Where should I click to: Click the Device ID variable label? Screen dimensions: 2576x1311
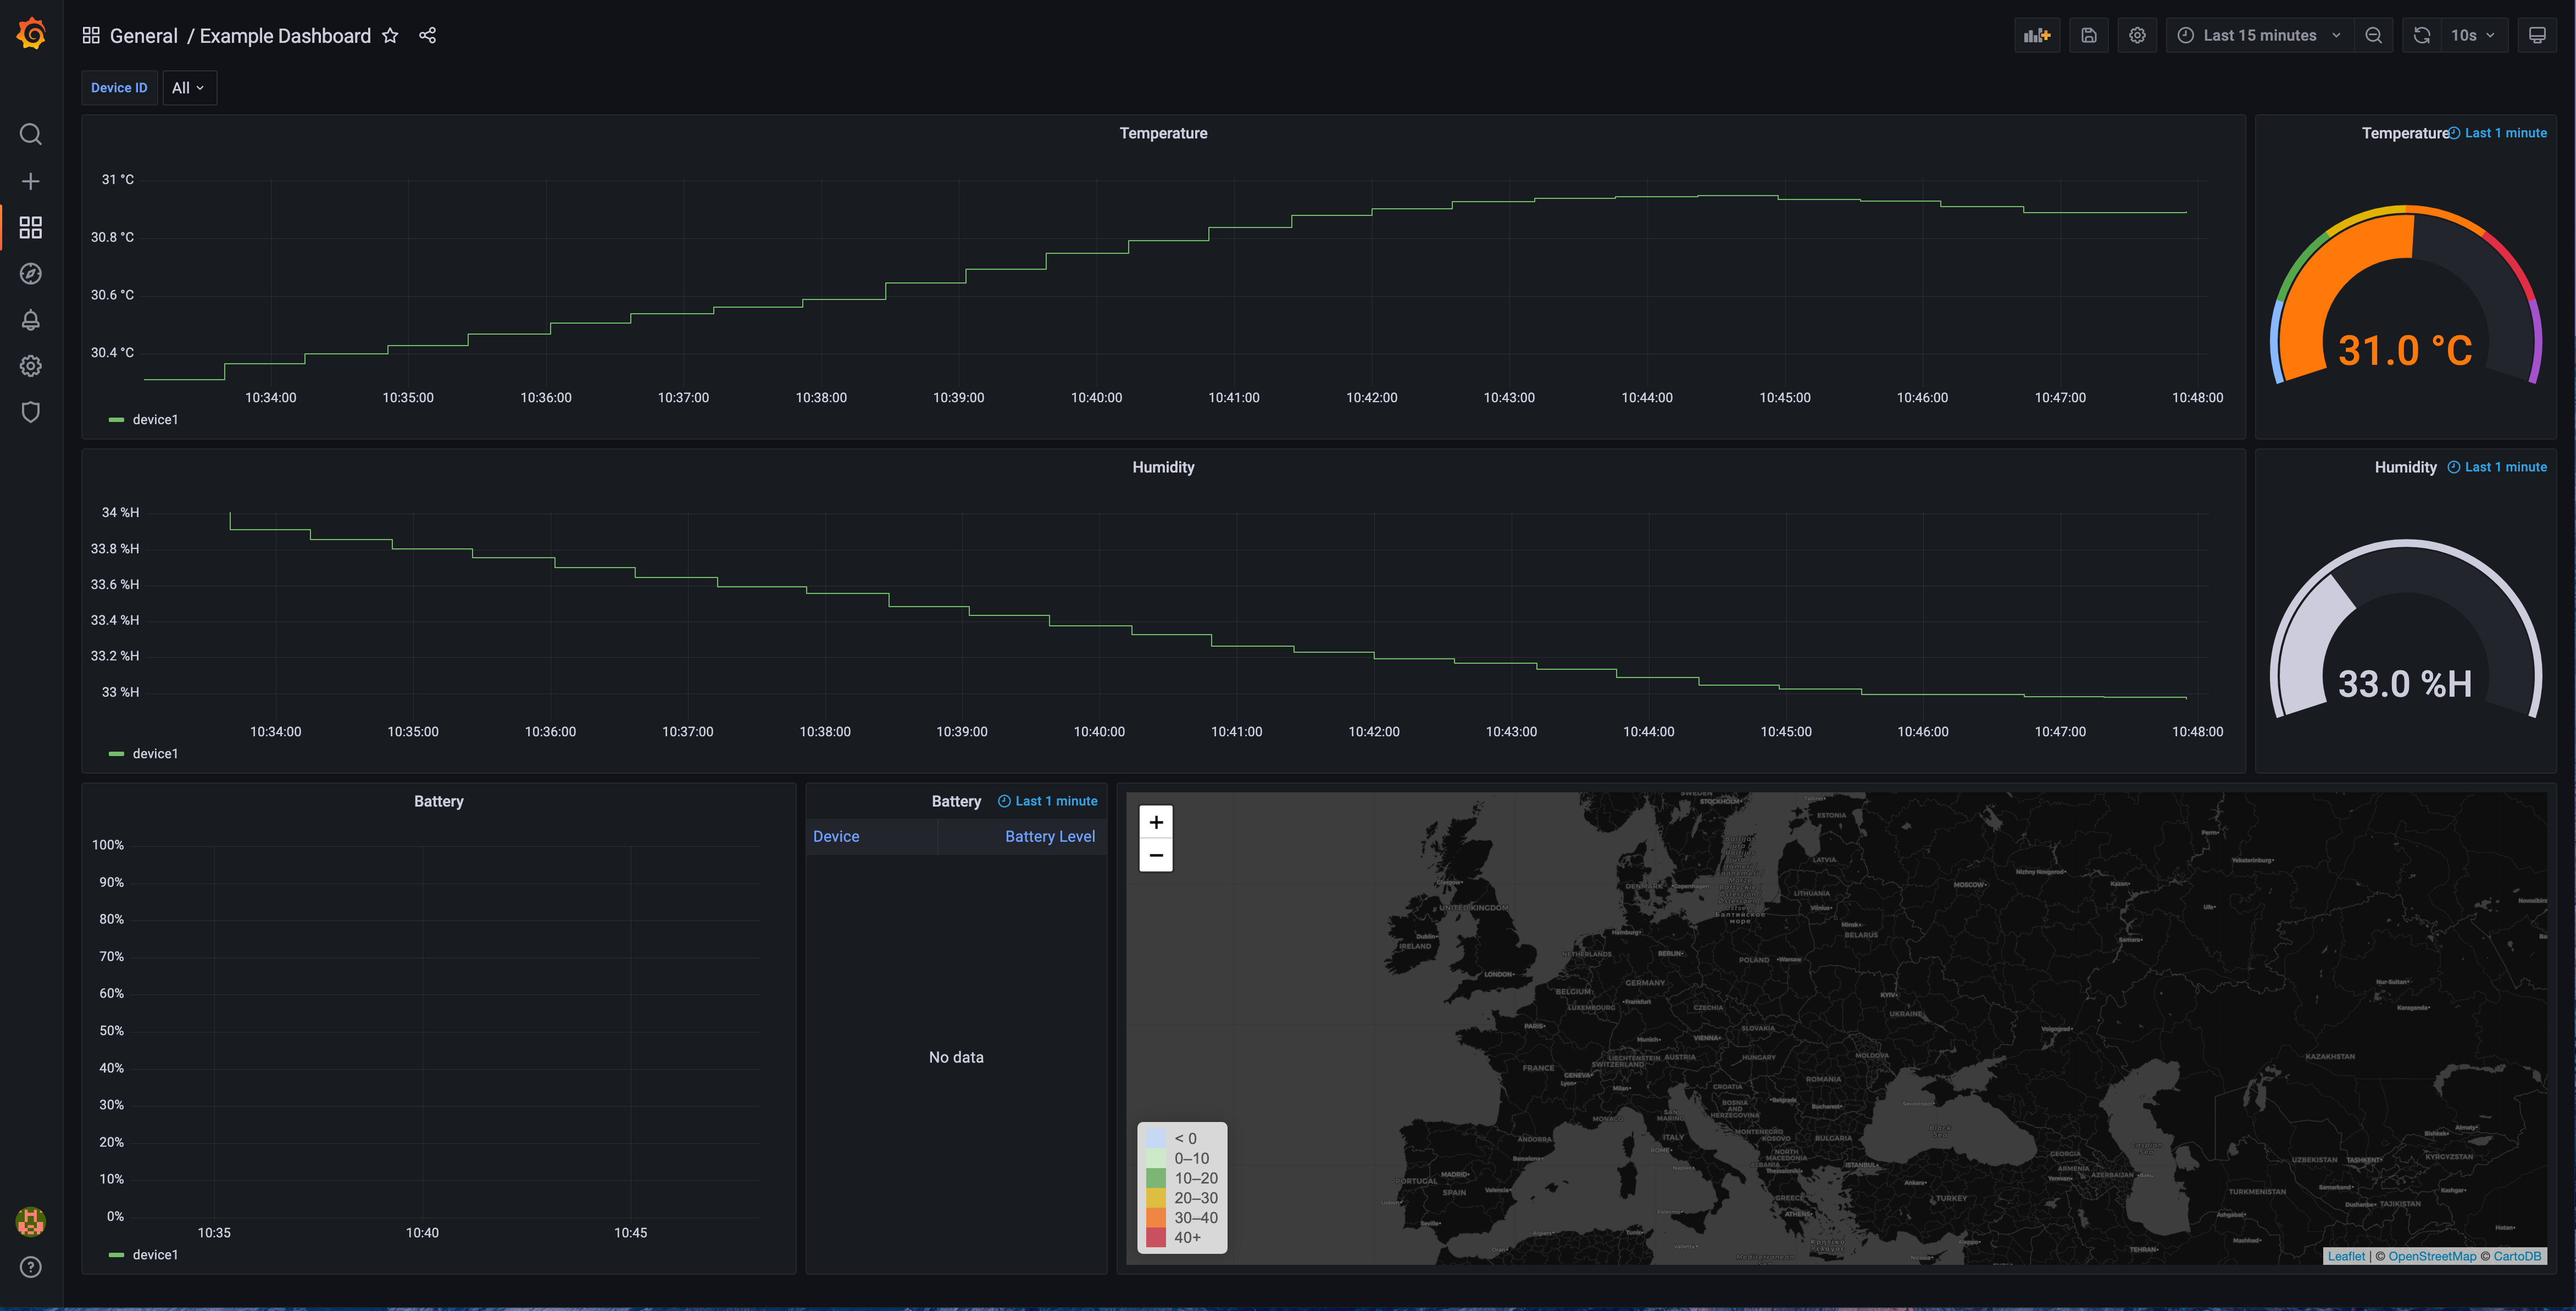119,88
